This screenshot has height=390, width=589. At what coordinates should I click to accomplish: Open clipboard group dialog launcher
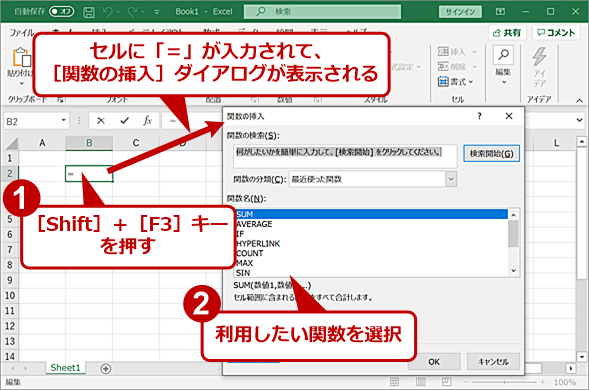point(60,100)
